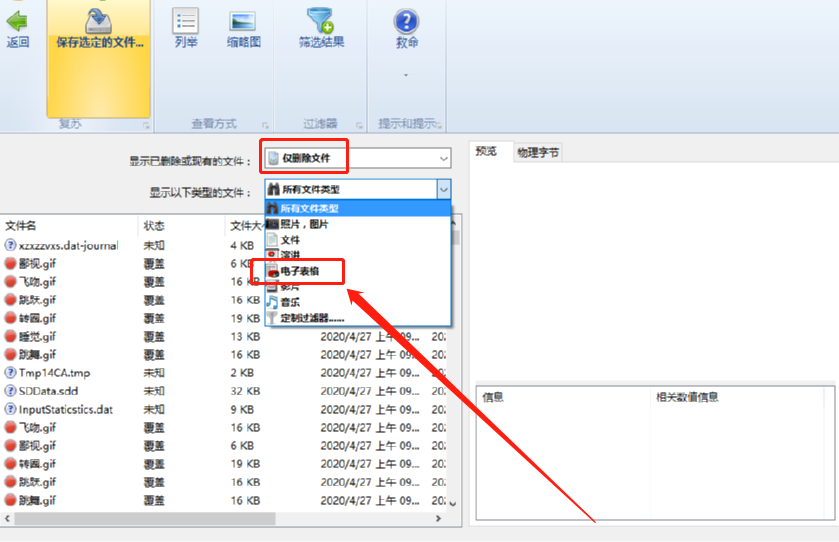
Task: Open the 提示和提示 group dialog launcher
Action: click(439, 125)
